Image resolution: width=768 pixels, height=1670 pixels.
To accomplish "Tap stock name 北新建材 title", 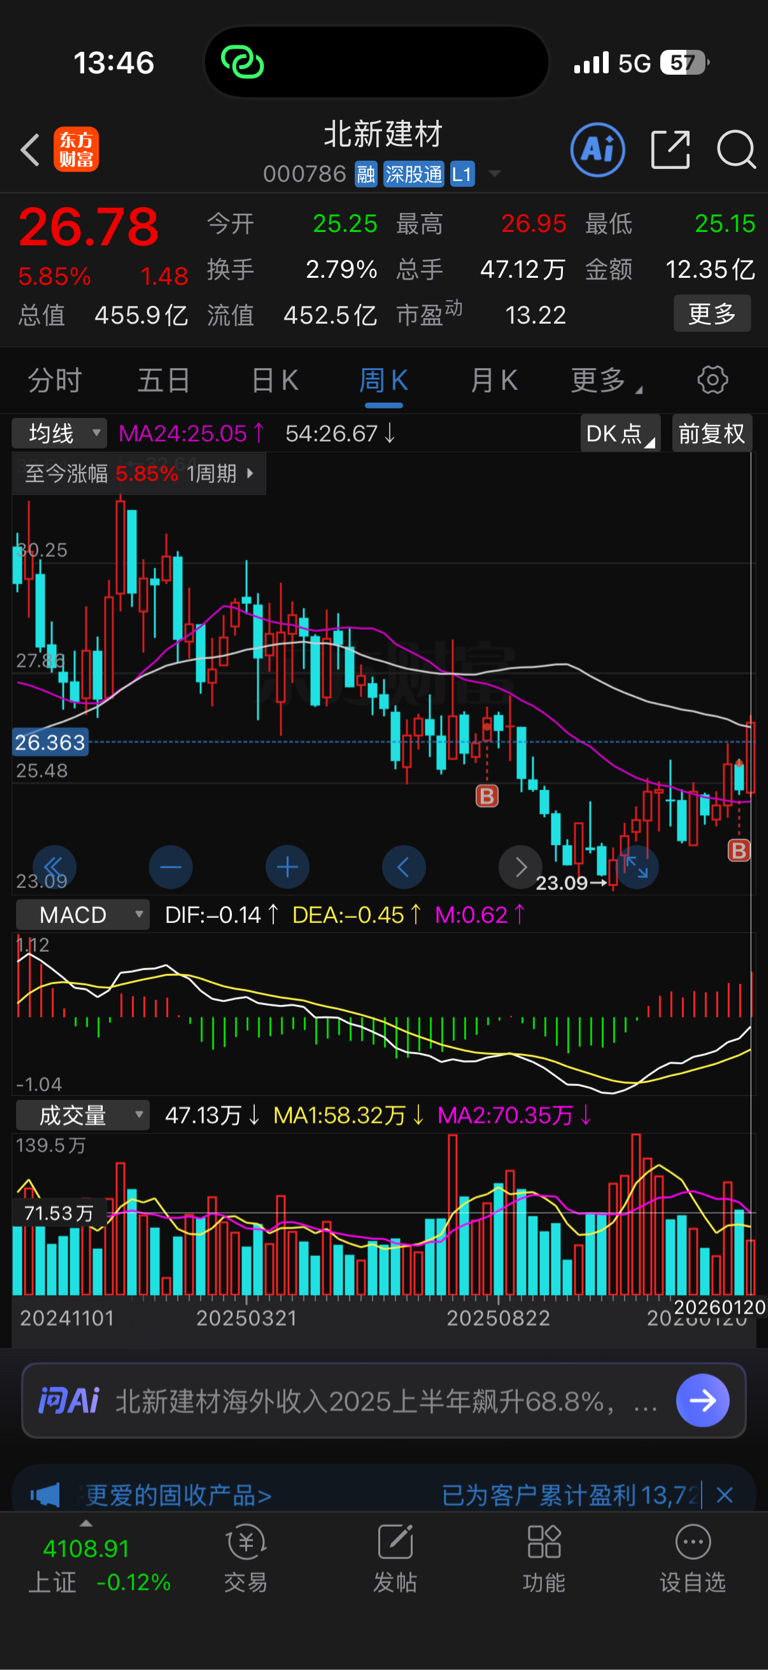I will (383, 135).
